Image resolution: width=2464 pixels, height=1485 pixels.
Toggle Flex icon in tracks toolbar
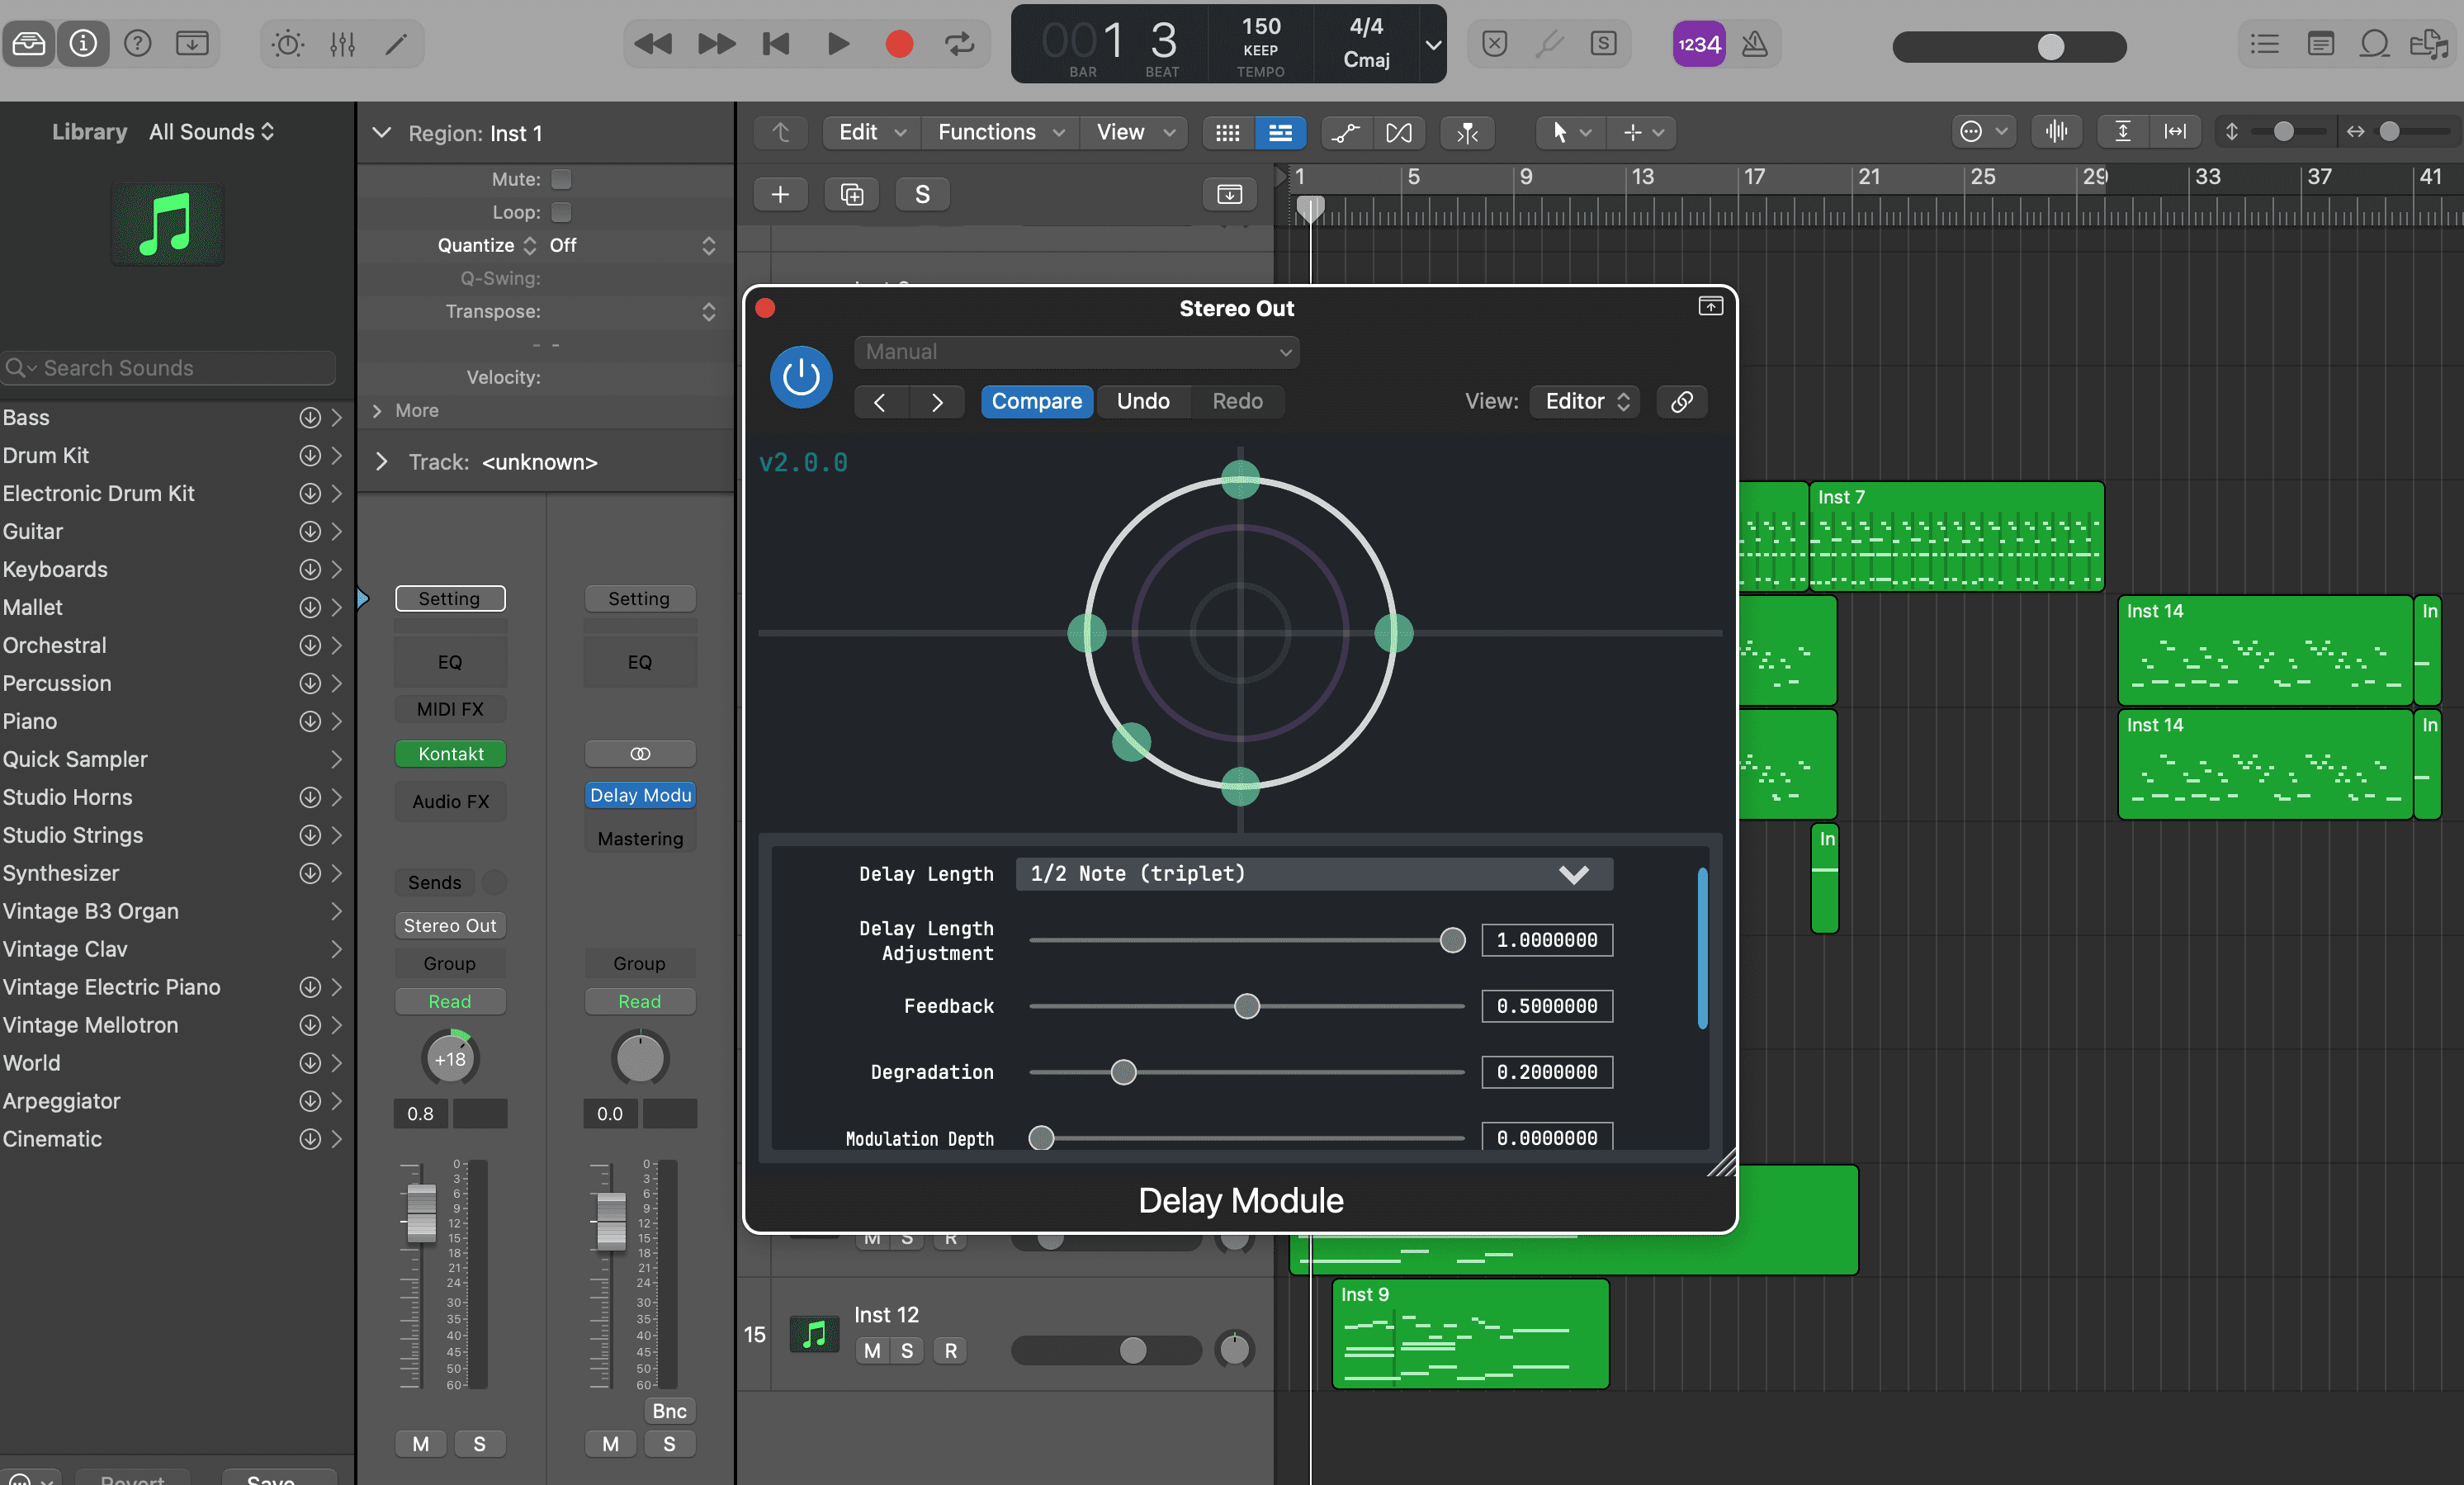click(x=1399, y=132)
